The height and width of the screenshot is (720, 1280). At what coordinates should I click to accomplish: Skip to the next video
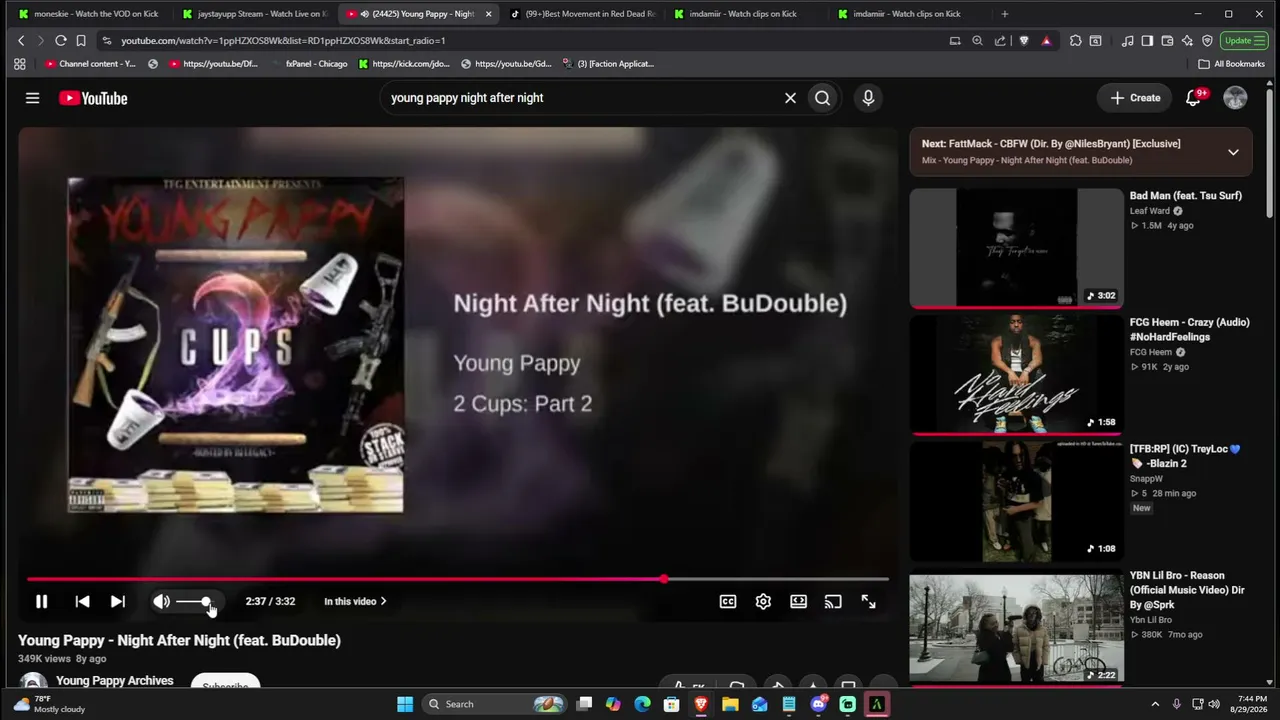coord(118,601)
